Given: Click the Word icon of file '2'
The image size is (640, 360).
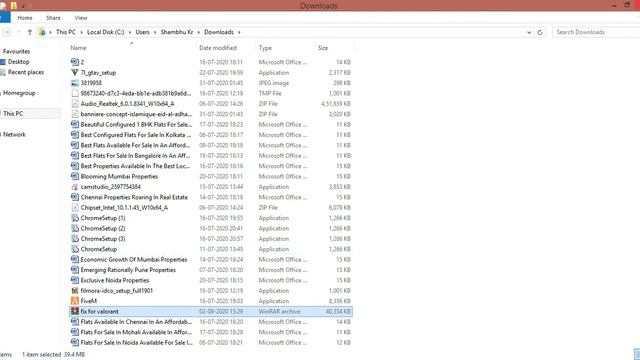Looking at the screenshot, I should 75,62.
